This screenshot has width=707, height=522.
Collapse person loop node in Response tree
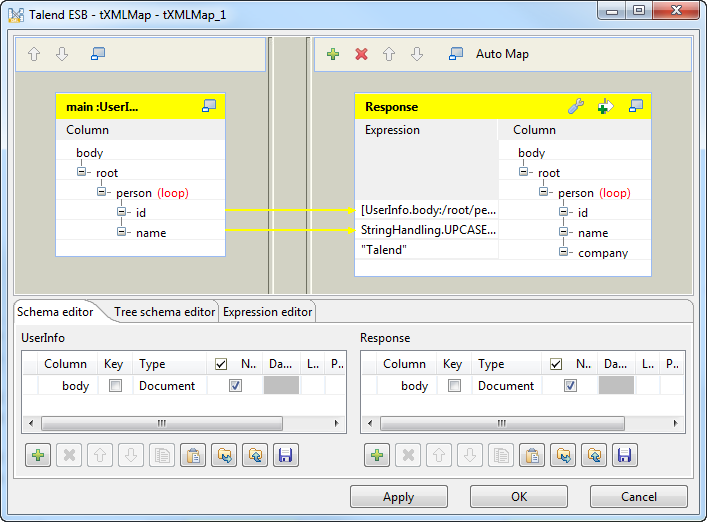click(543, 192)
